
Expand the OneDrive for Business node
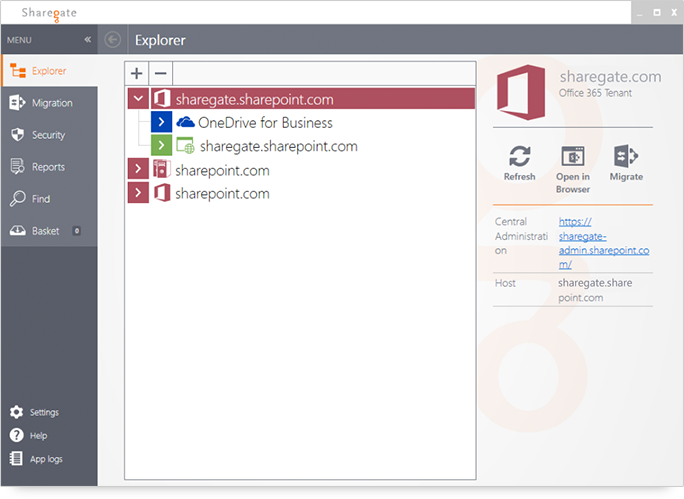(x=161, y=123)
